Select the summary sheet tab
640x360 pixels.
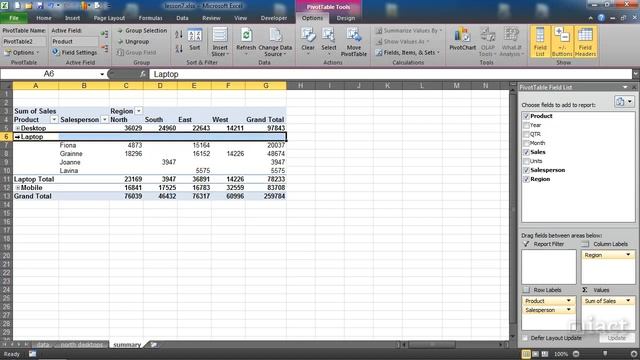pyautogui.click(x=127, y=345)
